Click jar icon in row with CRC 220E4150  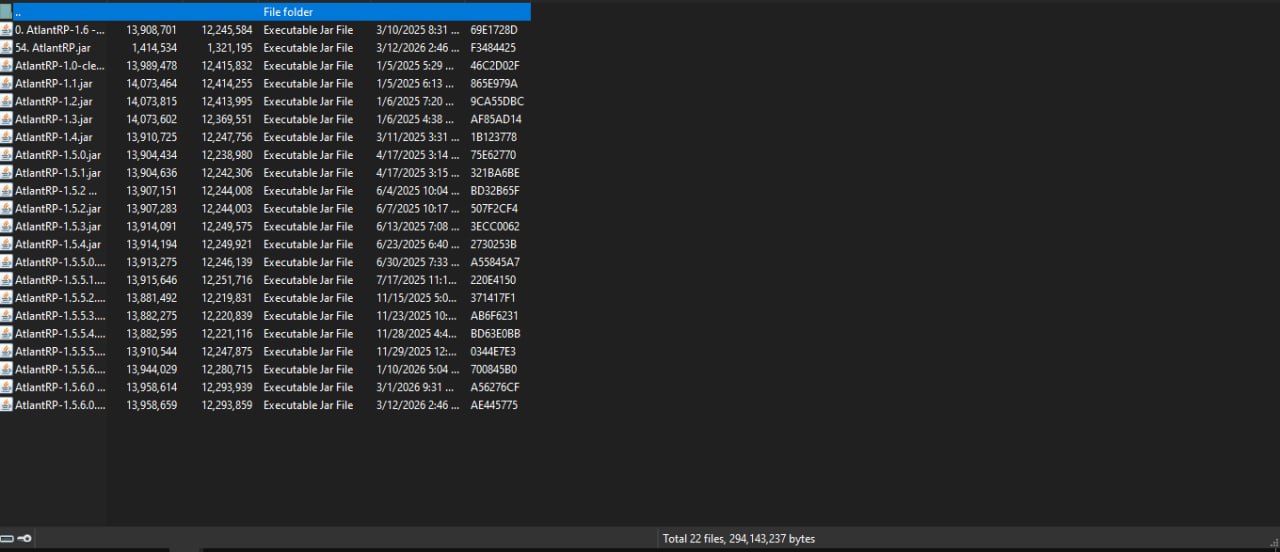point(6,280)
